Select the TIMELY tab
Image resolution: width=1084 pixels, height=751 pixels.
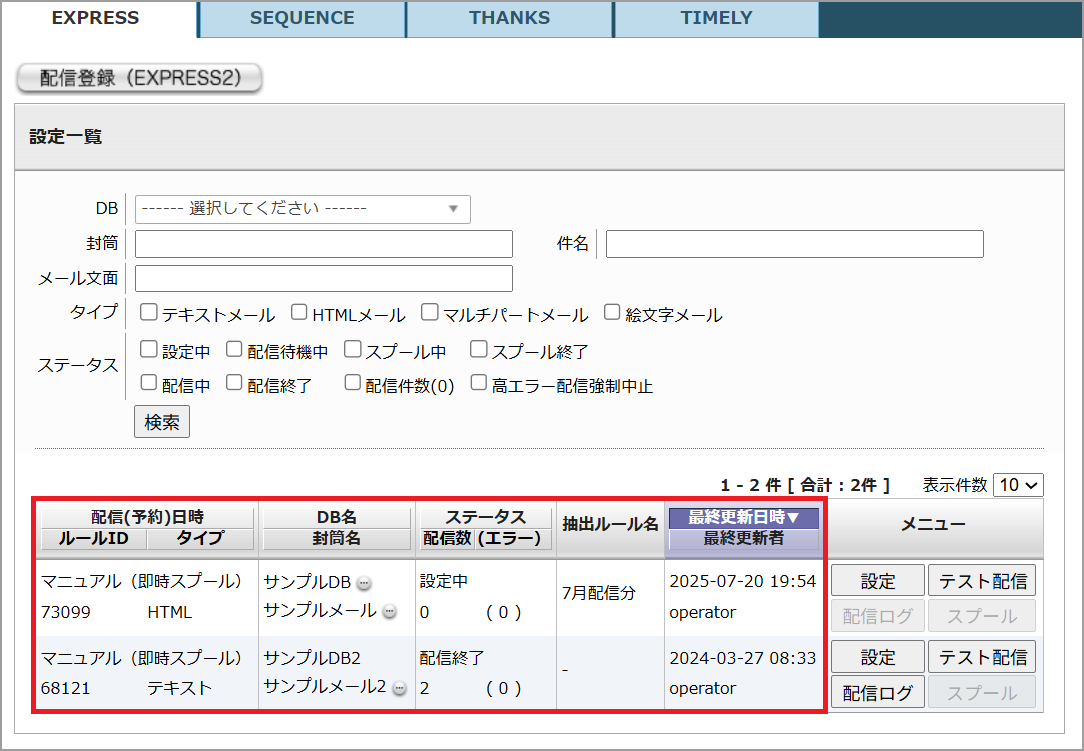(716, 18)
